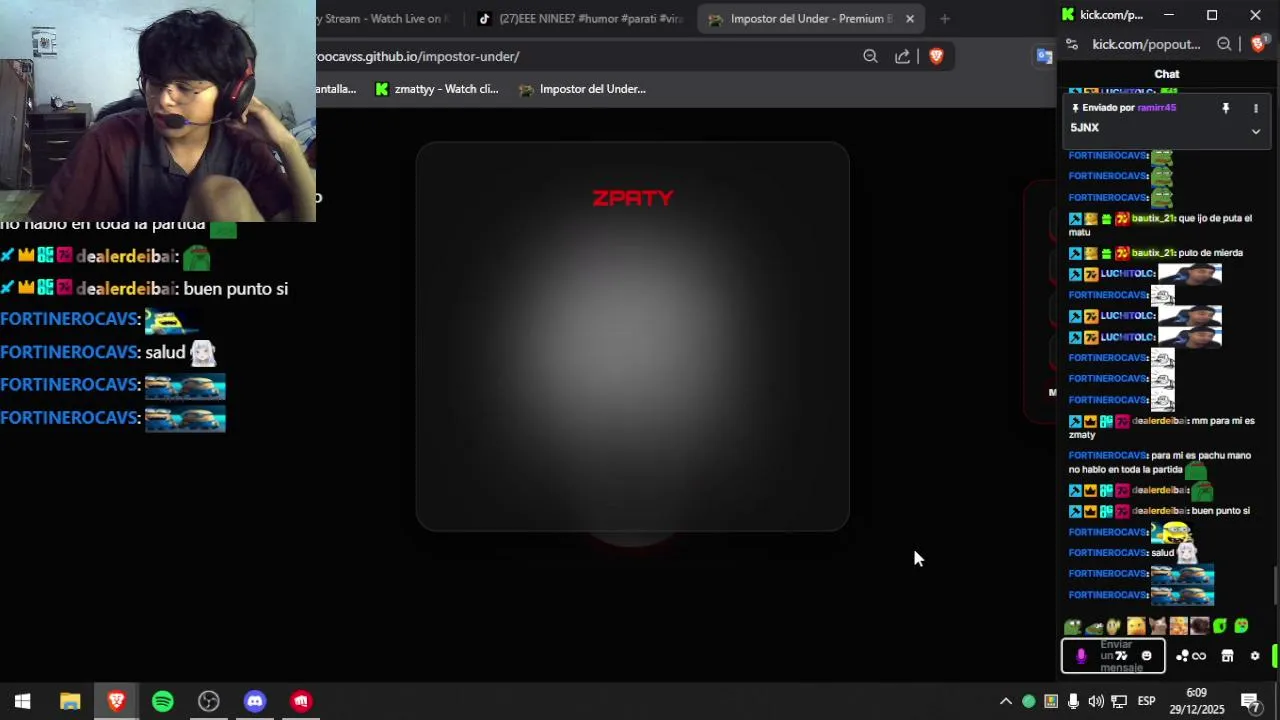Image resolution: width=1280 pixels, height=720 pixels.
Task: Click the green send bar at chat edge
Action: click(x=1275, y=656)
